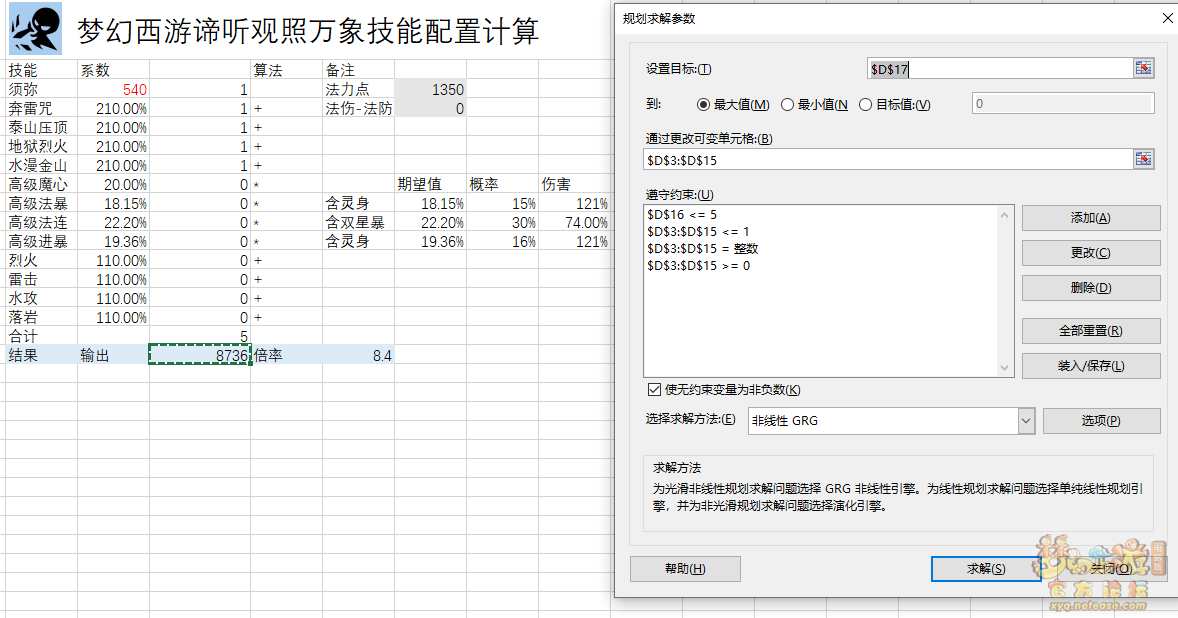This screenshot has height=618, width=1178.
Task: Click the output result cell 8736
Action: coord(200,355)
